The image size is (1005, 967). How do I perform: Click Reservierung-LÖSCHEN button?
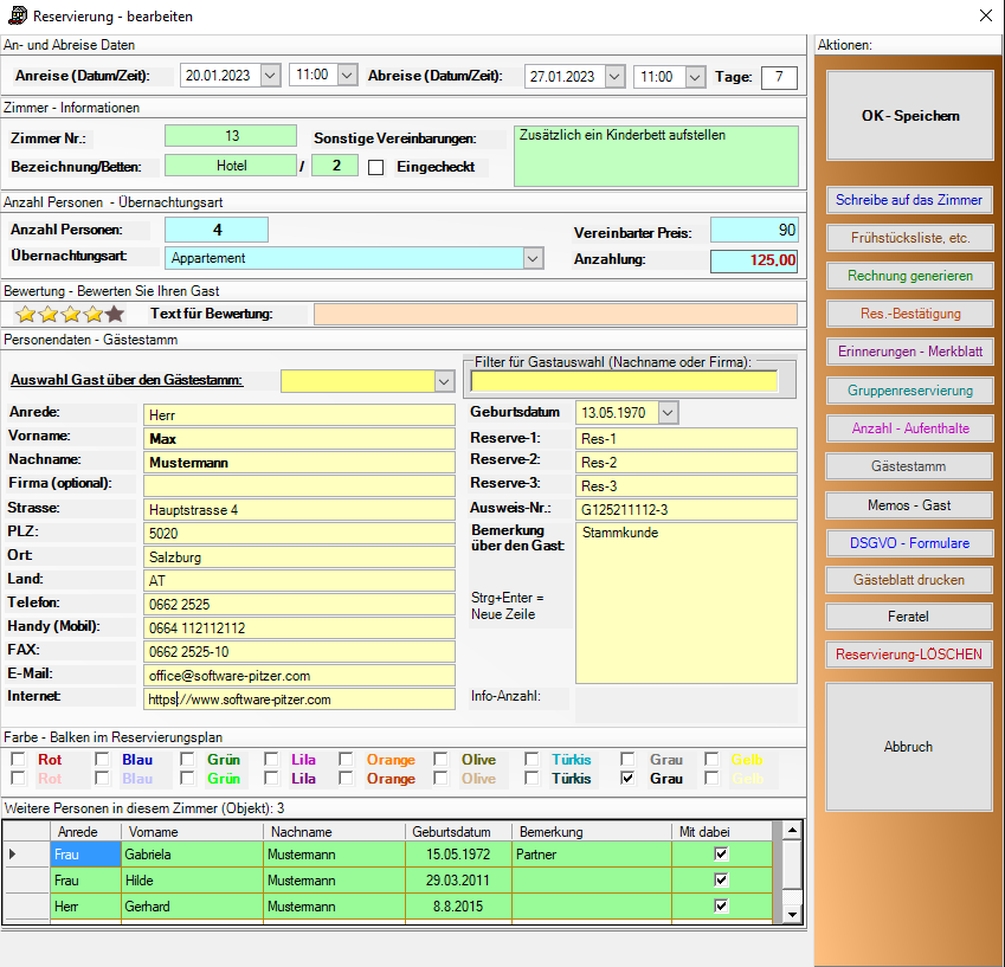click(909, 655)
